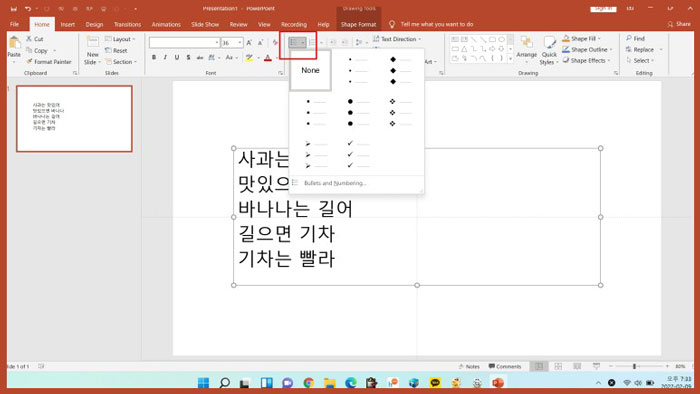700x394 pixels.
Task: Toggle Underline formatting
Action: (177, 58)
